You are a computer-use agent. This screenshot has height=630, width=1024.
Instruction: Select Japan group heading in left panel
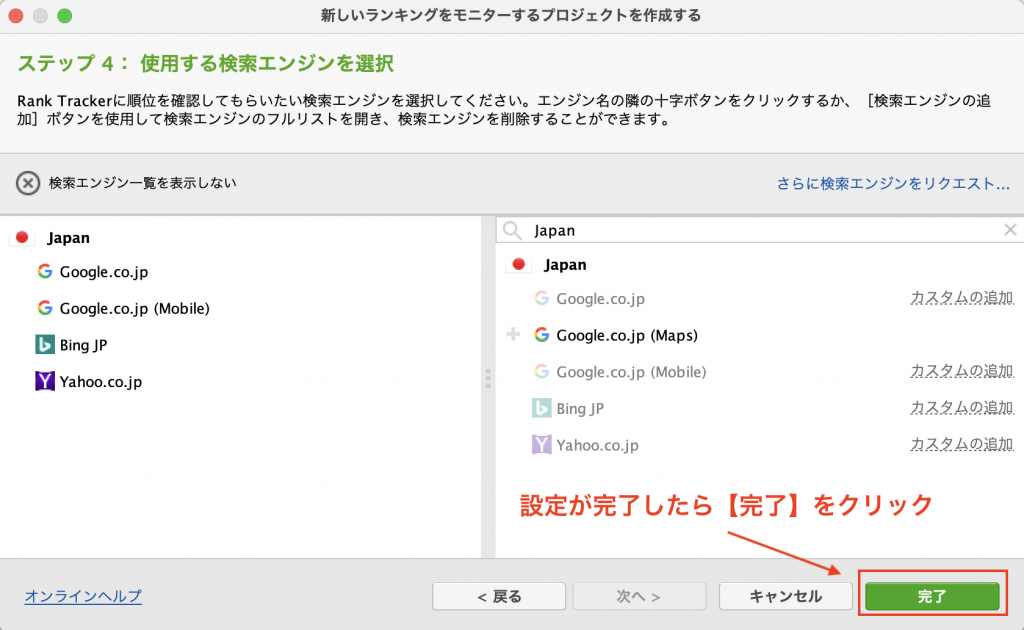69,238
